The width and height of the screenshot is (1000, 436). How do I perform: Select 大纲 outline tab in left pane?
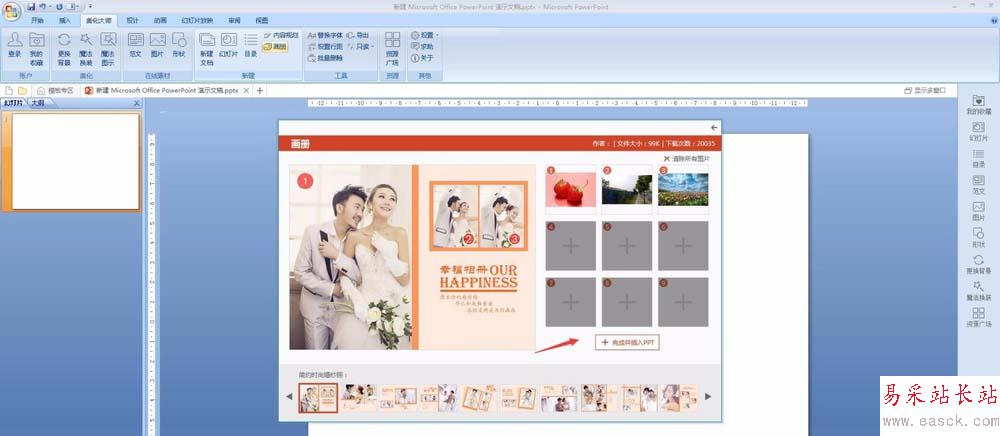(x=38, y=103)
